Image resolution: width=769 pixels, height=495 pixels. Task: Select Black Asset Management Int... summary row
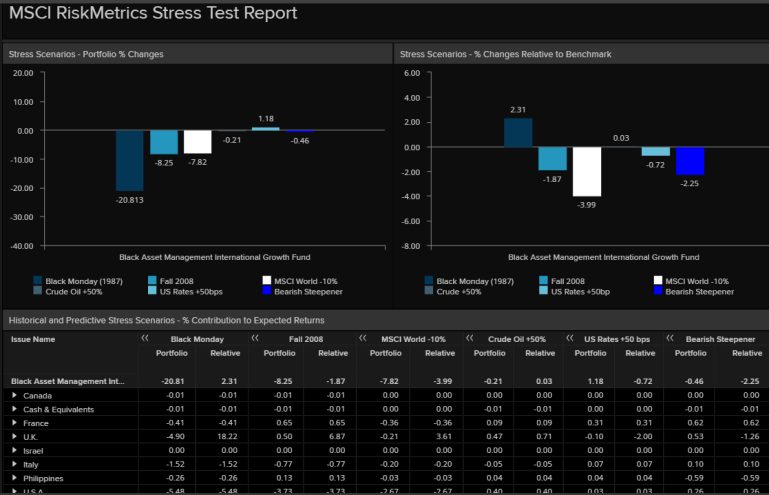click(384, 381)
